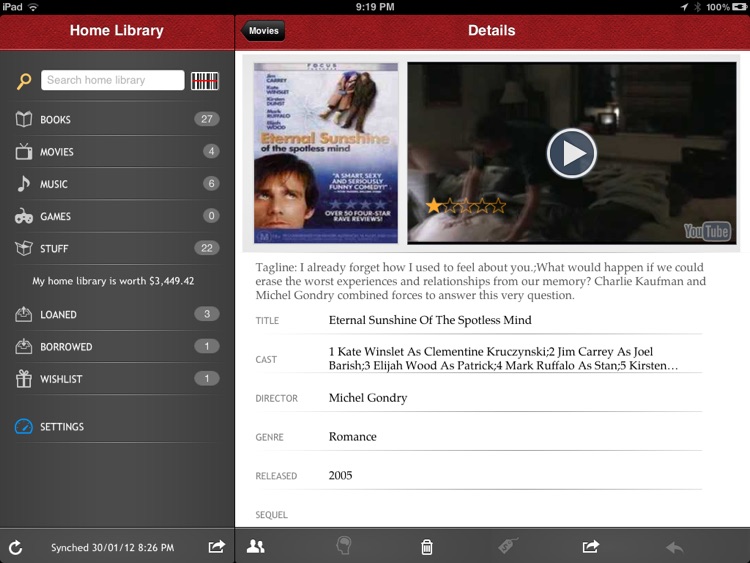Image resolution: width=750 pixels, height=563 pixels.
Task: Open the STUFF category
Action: (x=117, y=248)
